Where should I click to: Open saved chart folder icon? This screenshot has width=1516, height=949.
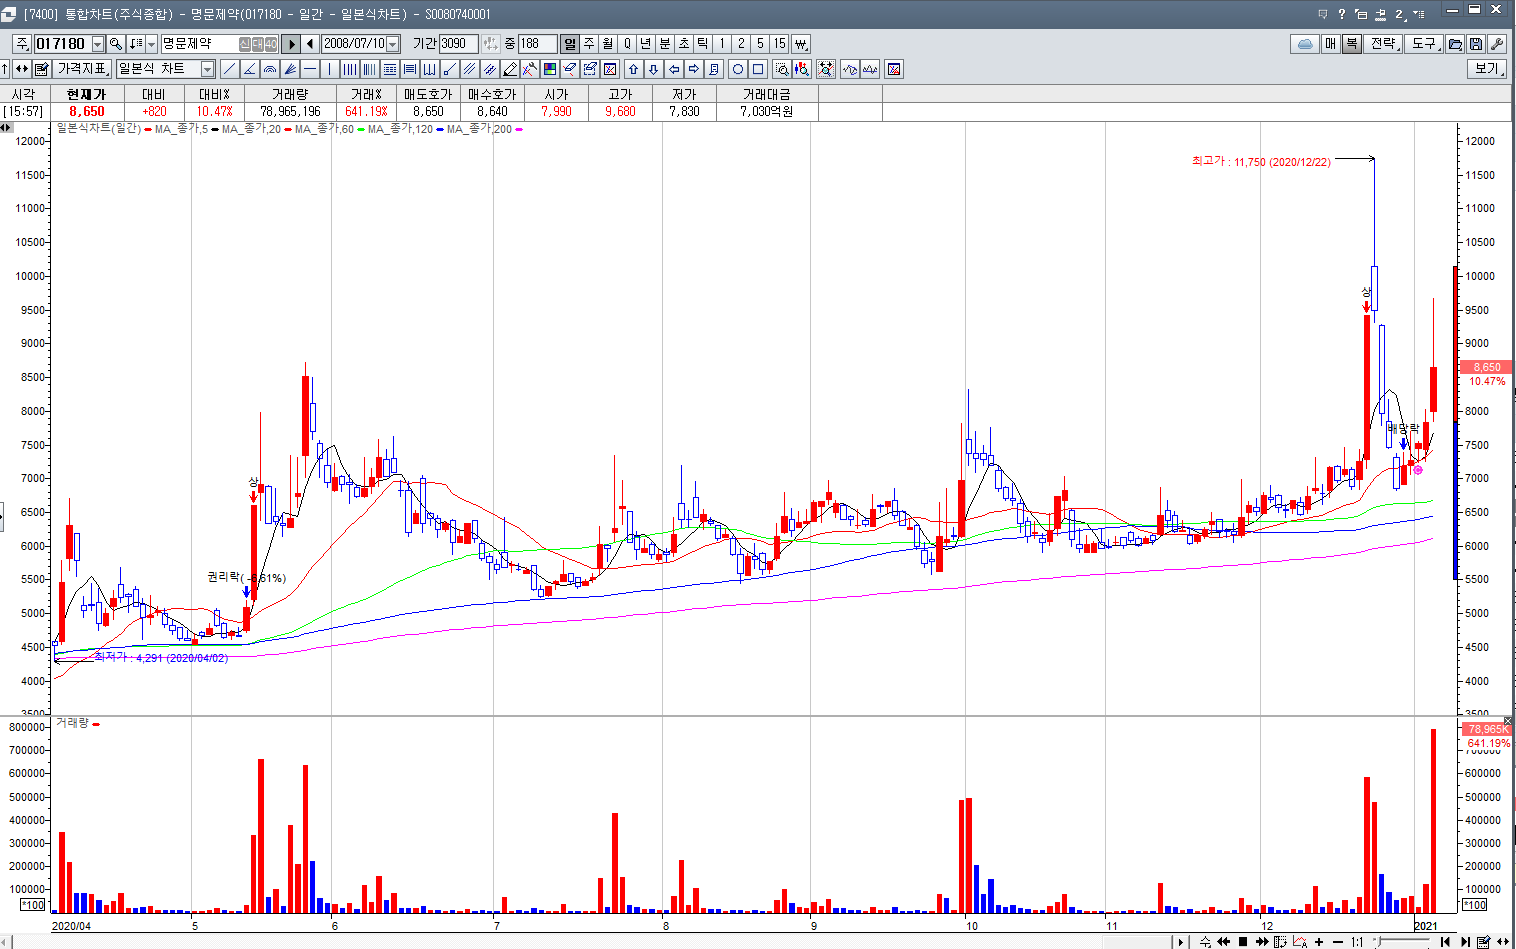coord(1455,44)
